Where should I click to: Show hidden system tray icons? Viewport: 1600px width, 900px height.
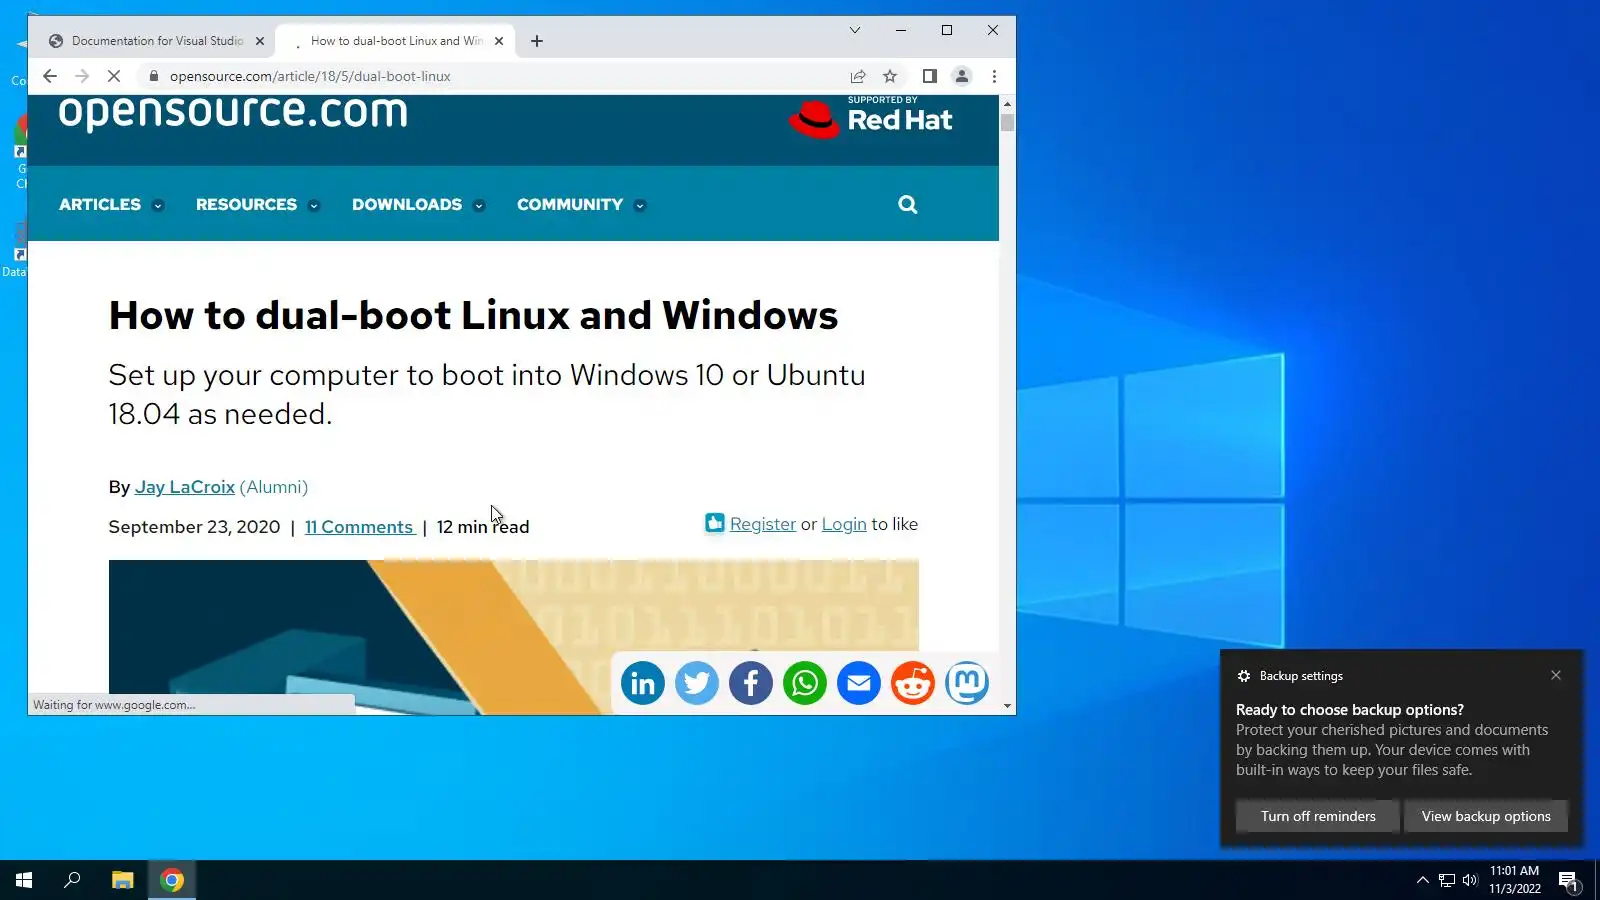1423,880
